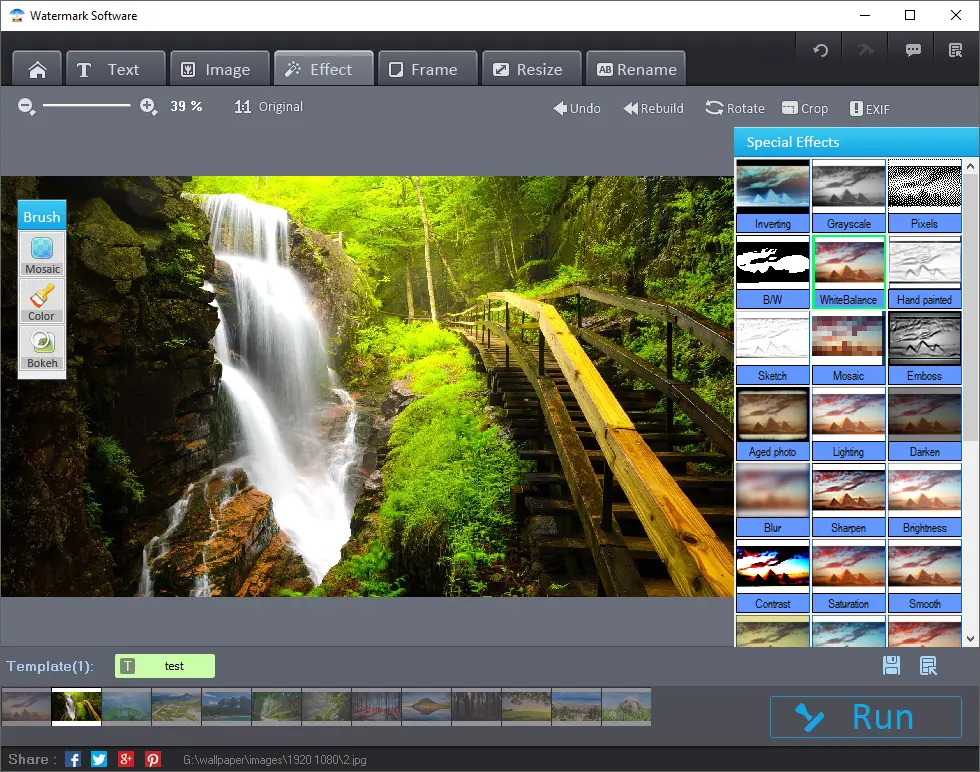
Task: Open the template manager list icon
Action: 928,666
